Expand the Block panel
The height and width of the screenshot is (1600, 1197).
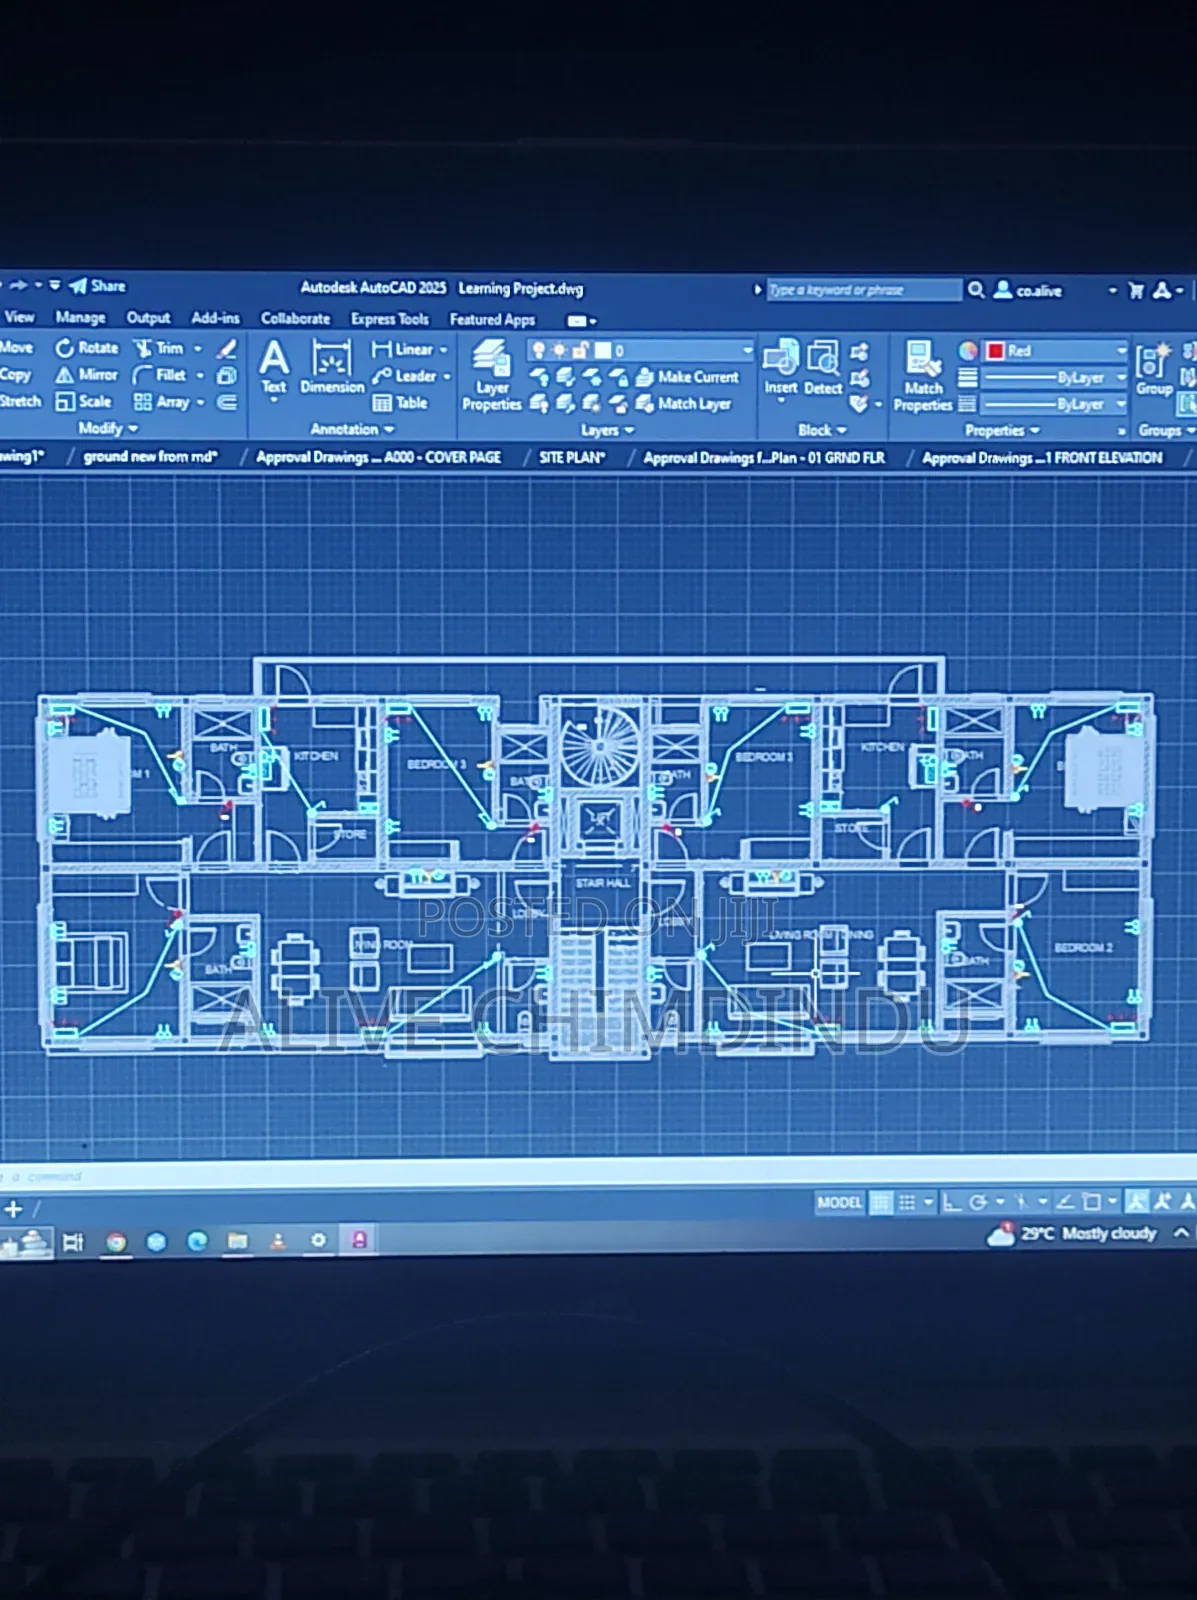click(822, 430)
